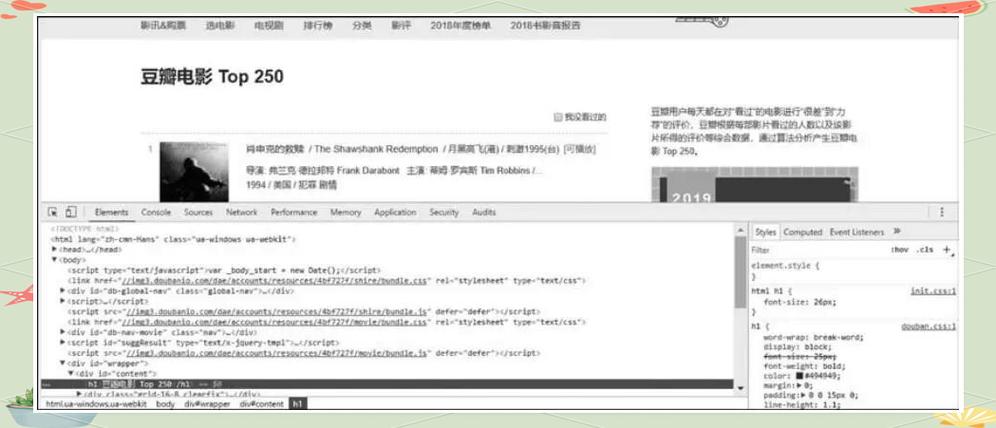Viewport: 996px width, 428px height.
Task: Open the 选电影 nav menu item
Action: tap(220, 26)
